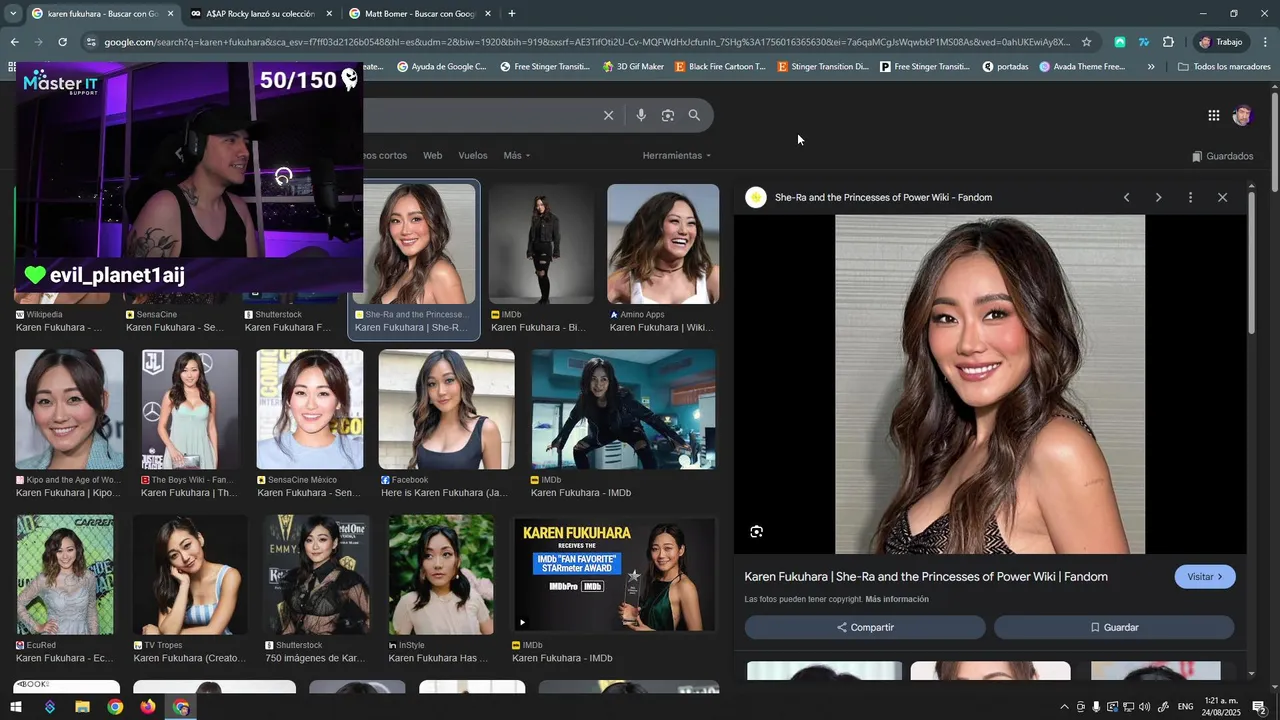Open Chrome three-dot main menu
The image size is (1280, 720).
(1265, 42)
